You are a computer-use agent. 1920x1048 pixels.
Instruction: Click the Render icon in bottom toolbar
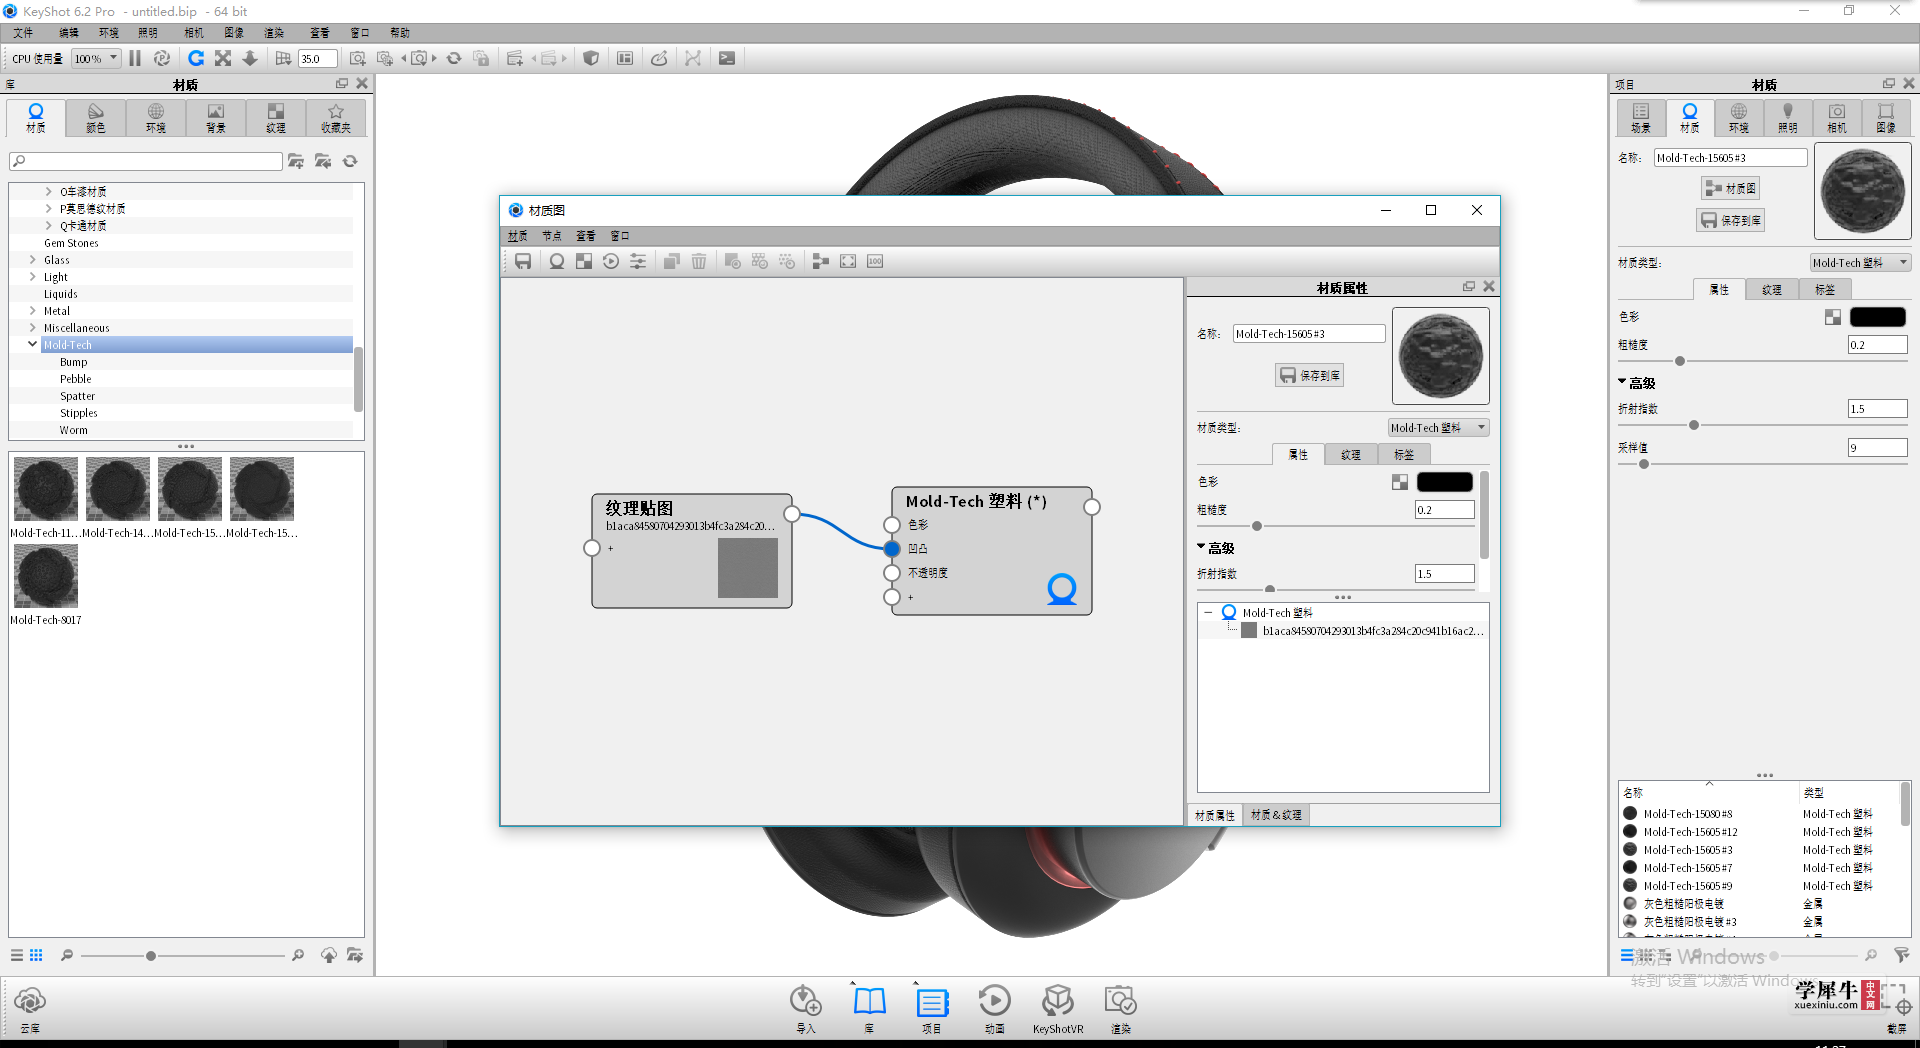(1120, 1001)
